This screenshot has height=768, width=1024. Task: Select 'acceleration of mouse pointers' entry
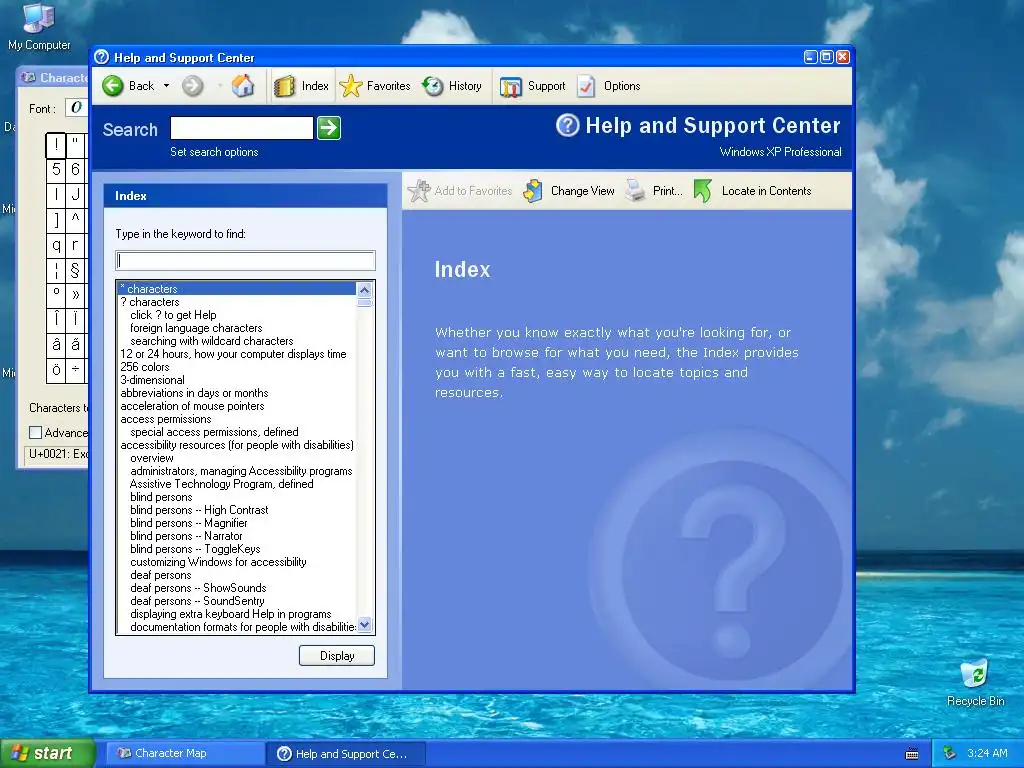point(236,406)
